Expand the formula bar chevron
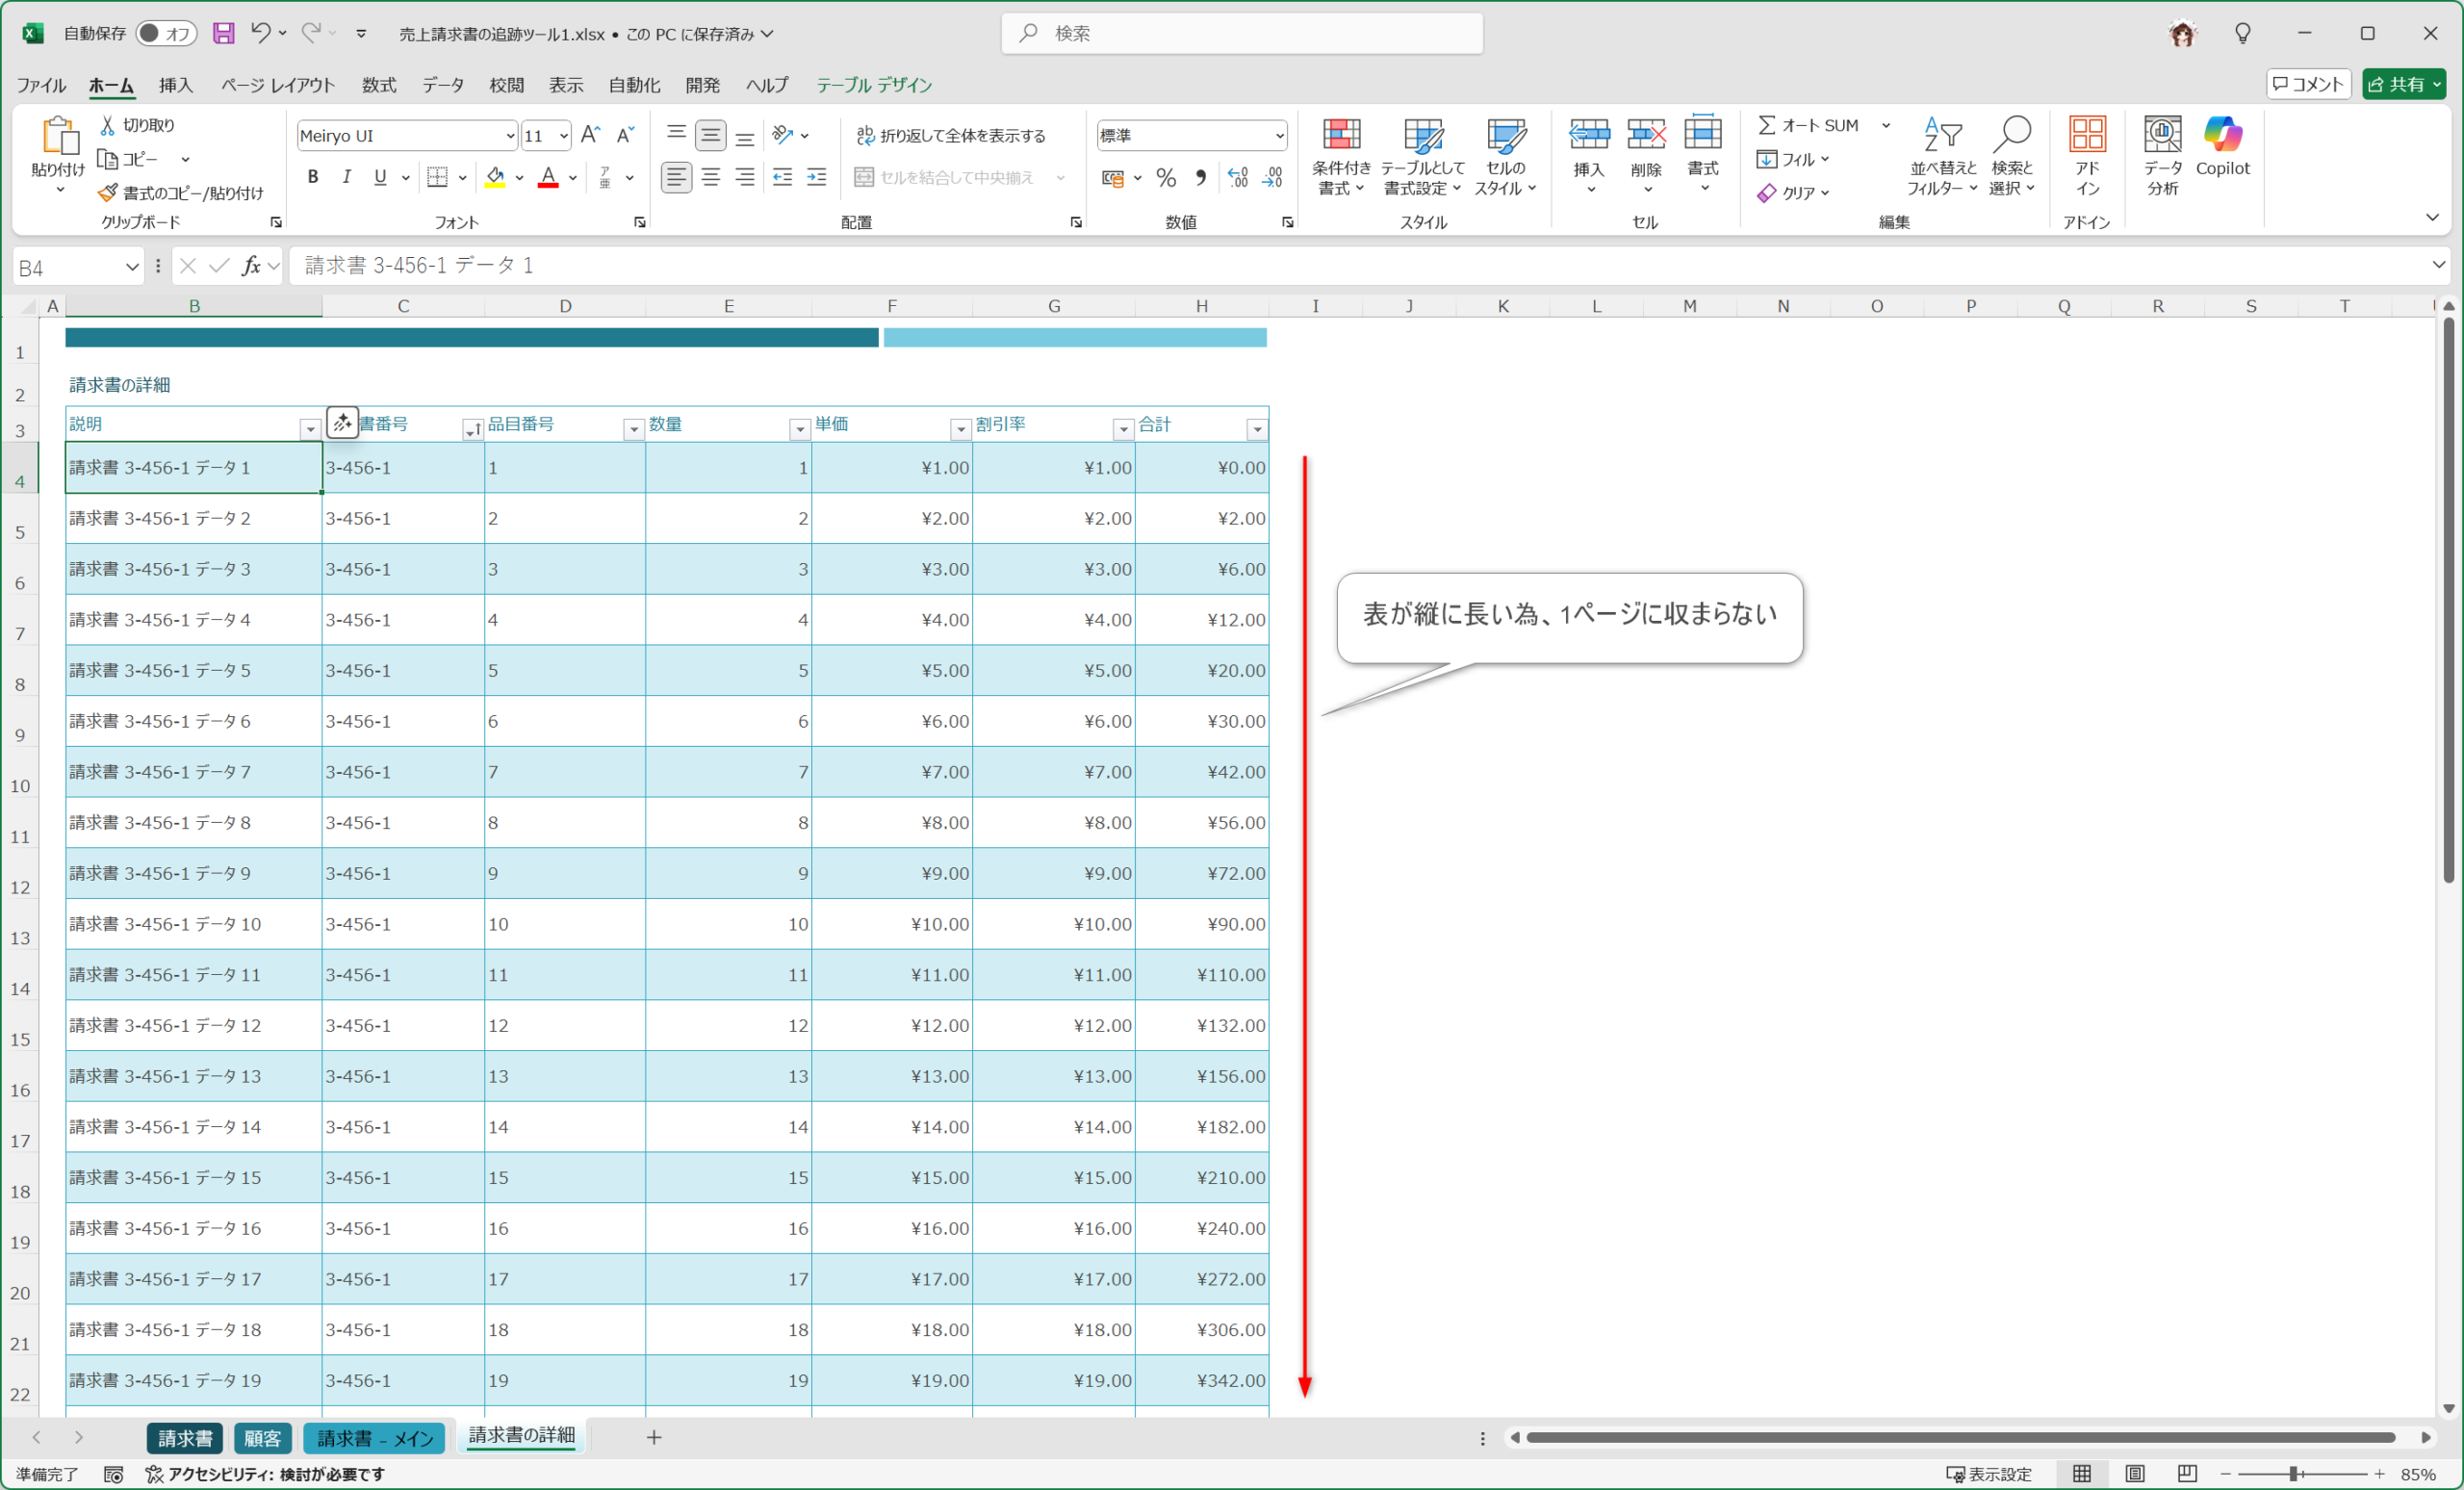Screen dimensions: 2464x1490 point(2438,265)
